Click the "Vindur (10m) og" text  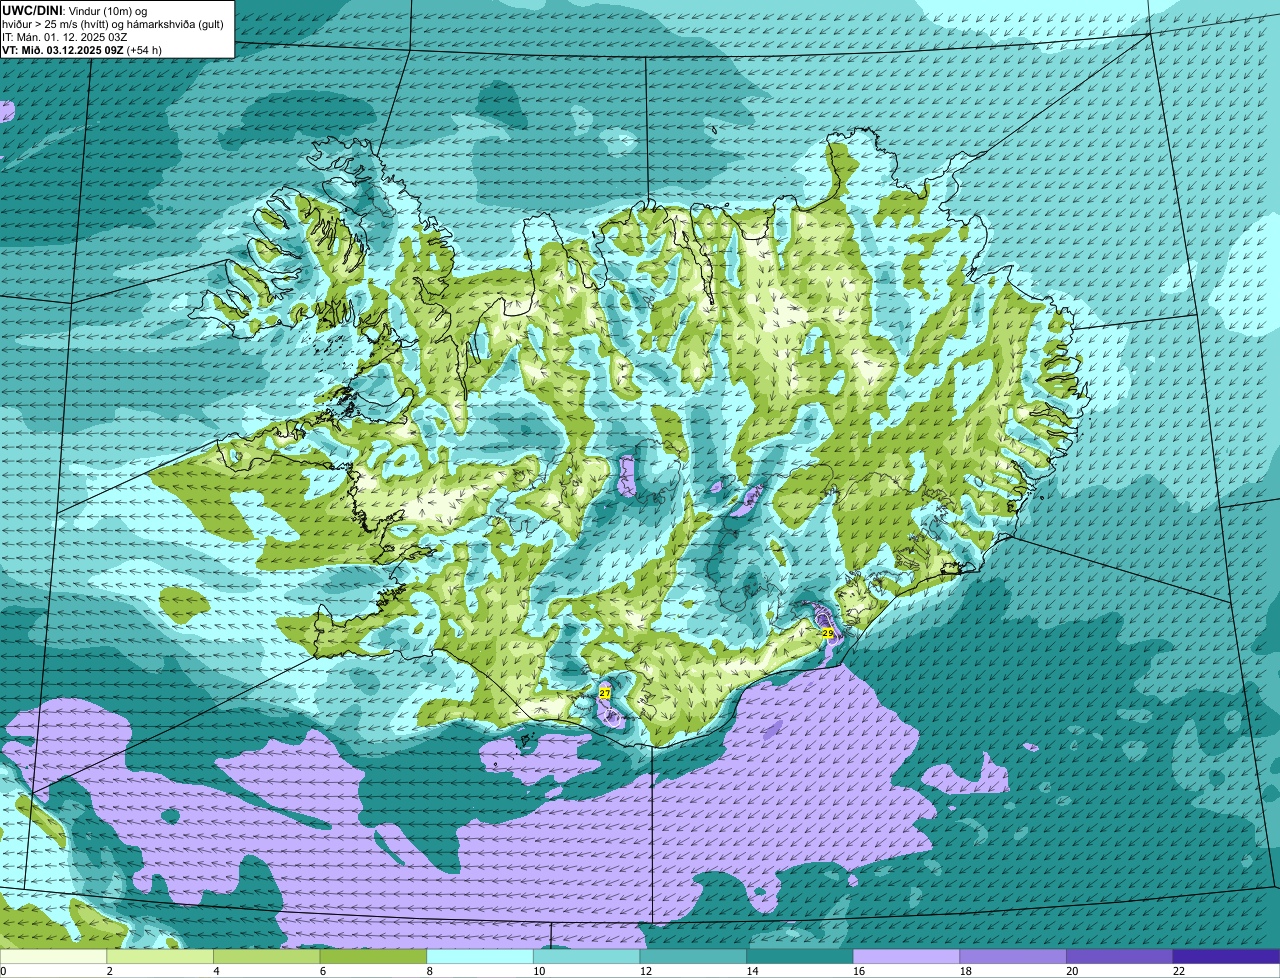point(107,10)
